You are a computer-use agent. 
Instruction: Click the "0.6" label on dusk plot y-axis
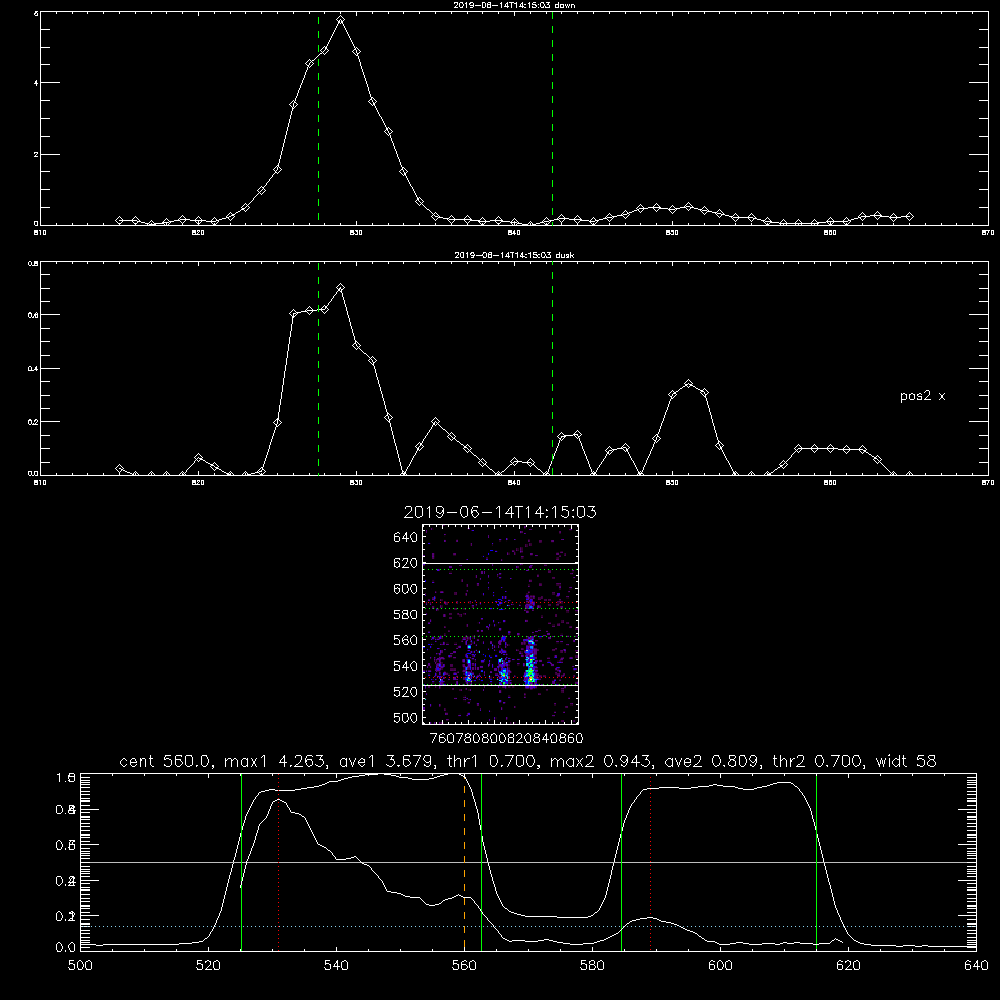coord(34,315)
